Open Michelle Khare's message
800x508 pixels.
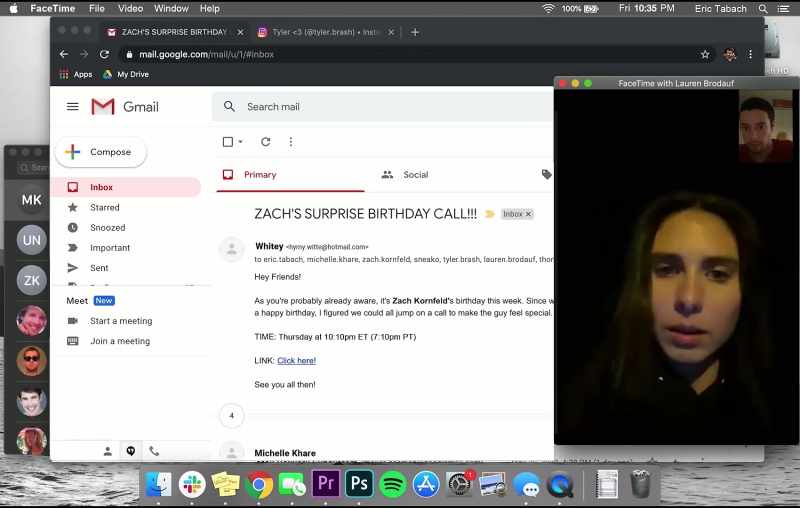tap(285, 453)
